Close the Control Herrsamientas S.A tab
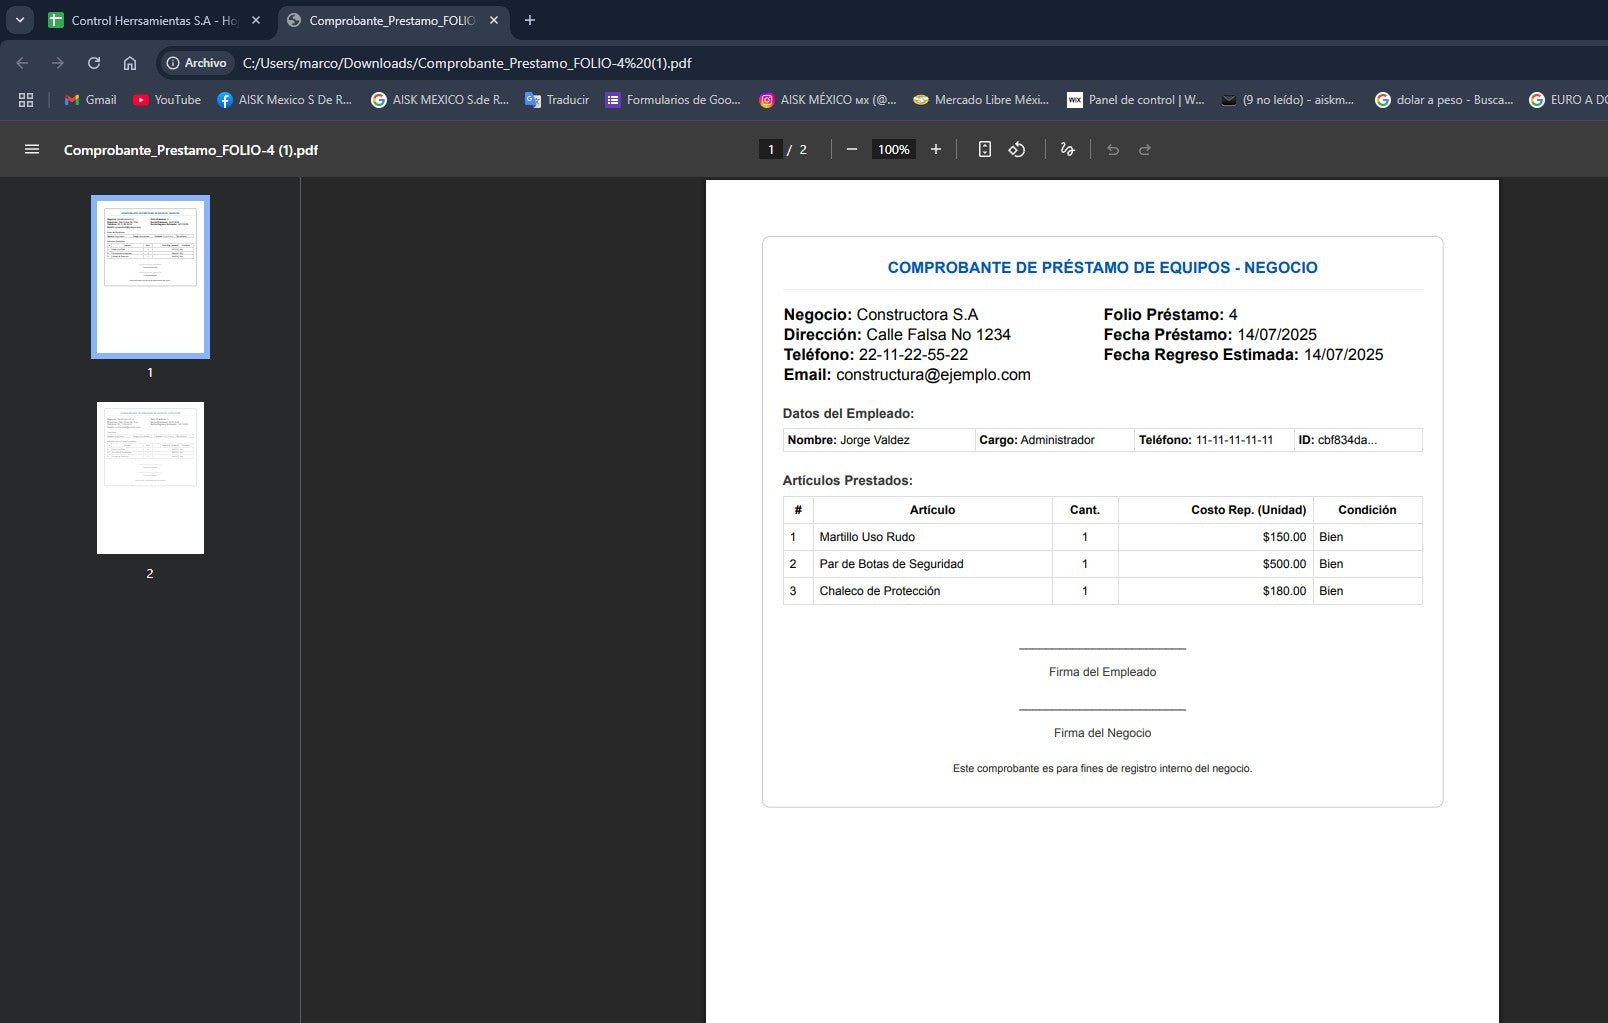This screenshot has height=1023, width=1608. point(256,20)
